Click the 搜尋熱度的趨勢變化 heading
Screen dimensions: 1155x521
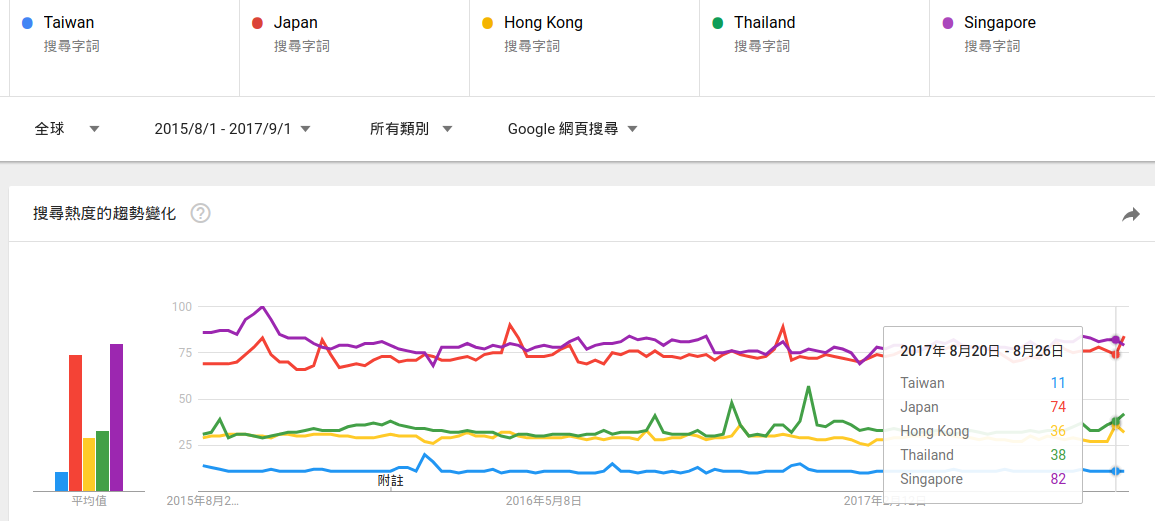tap(104, 213)
